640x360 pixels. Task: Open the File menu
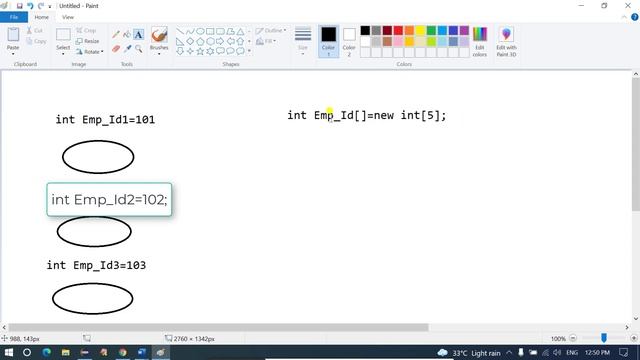tap(14, 17)
